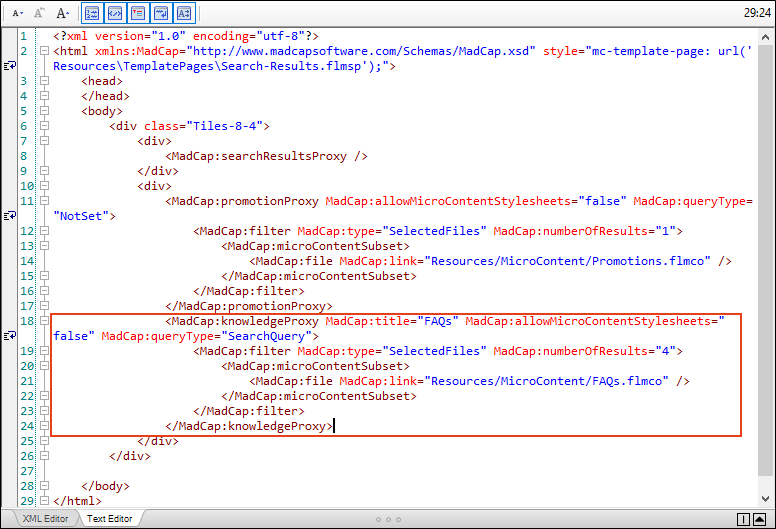Image resolution: width=776 pixels, height=529 pixels.
Task: Click the "NotSet" attribute value
Action: 81,216
